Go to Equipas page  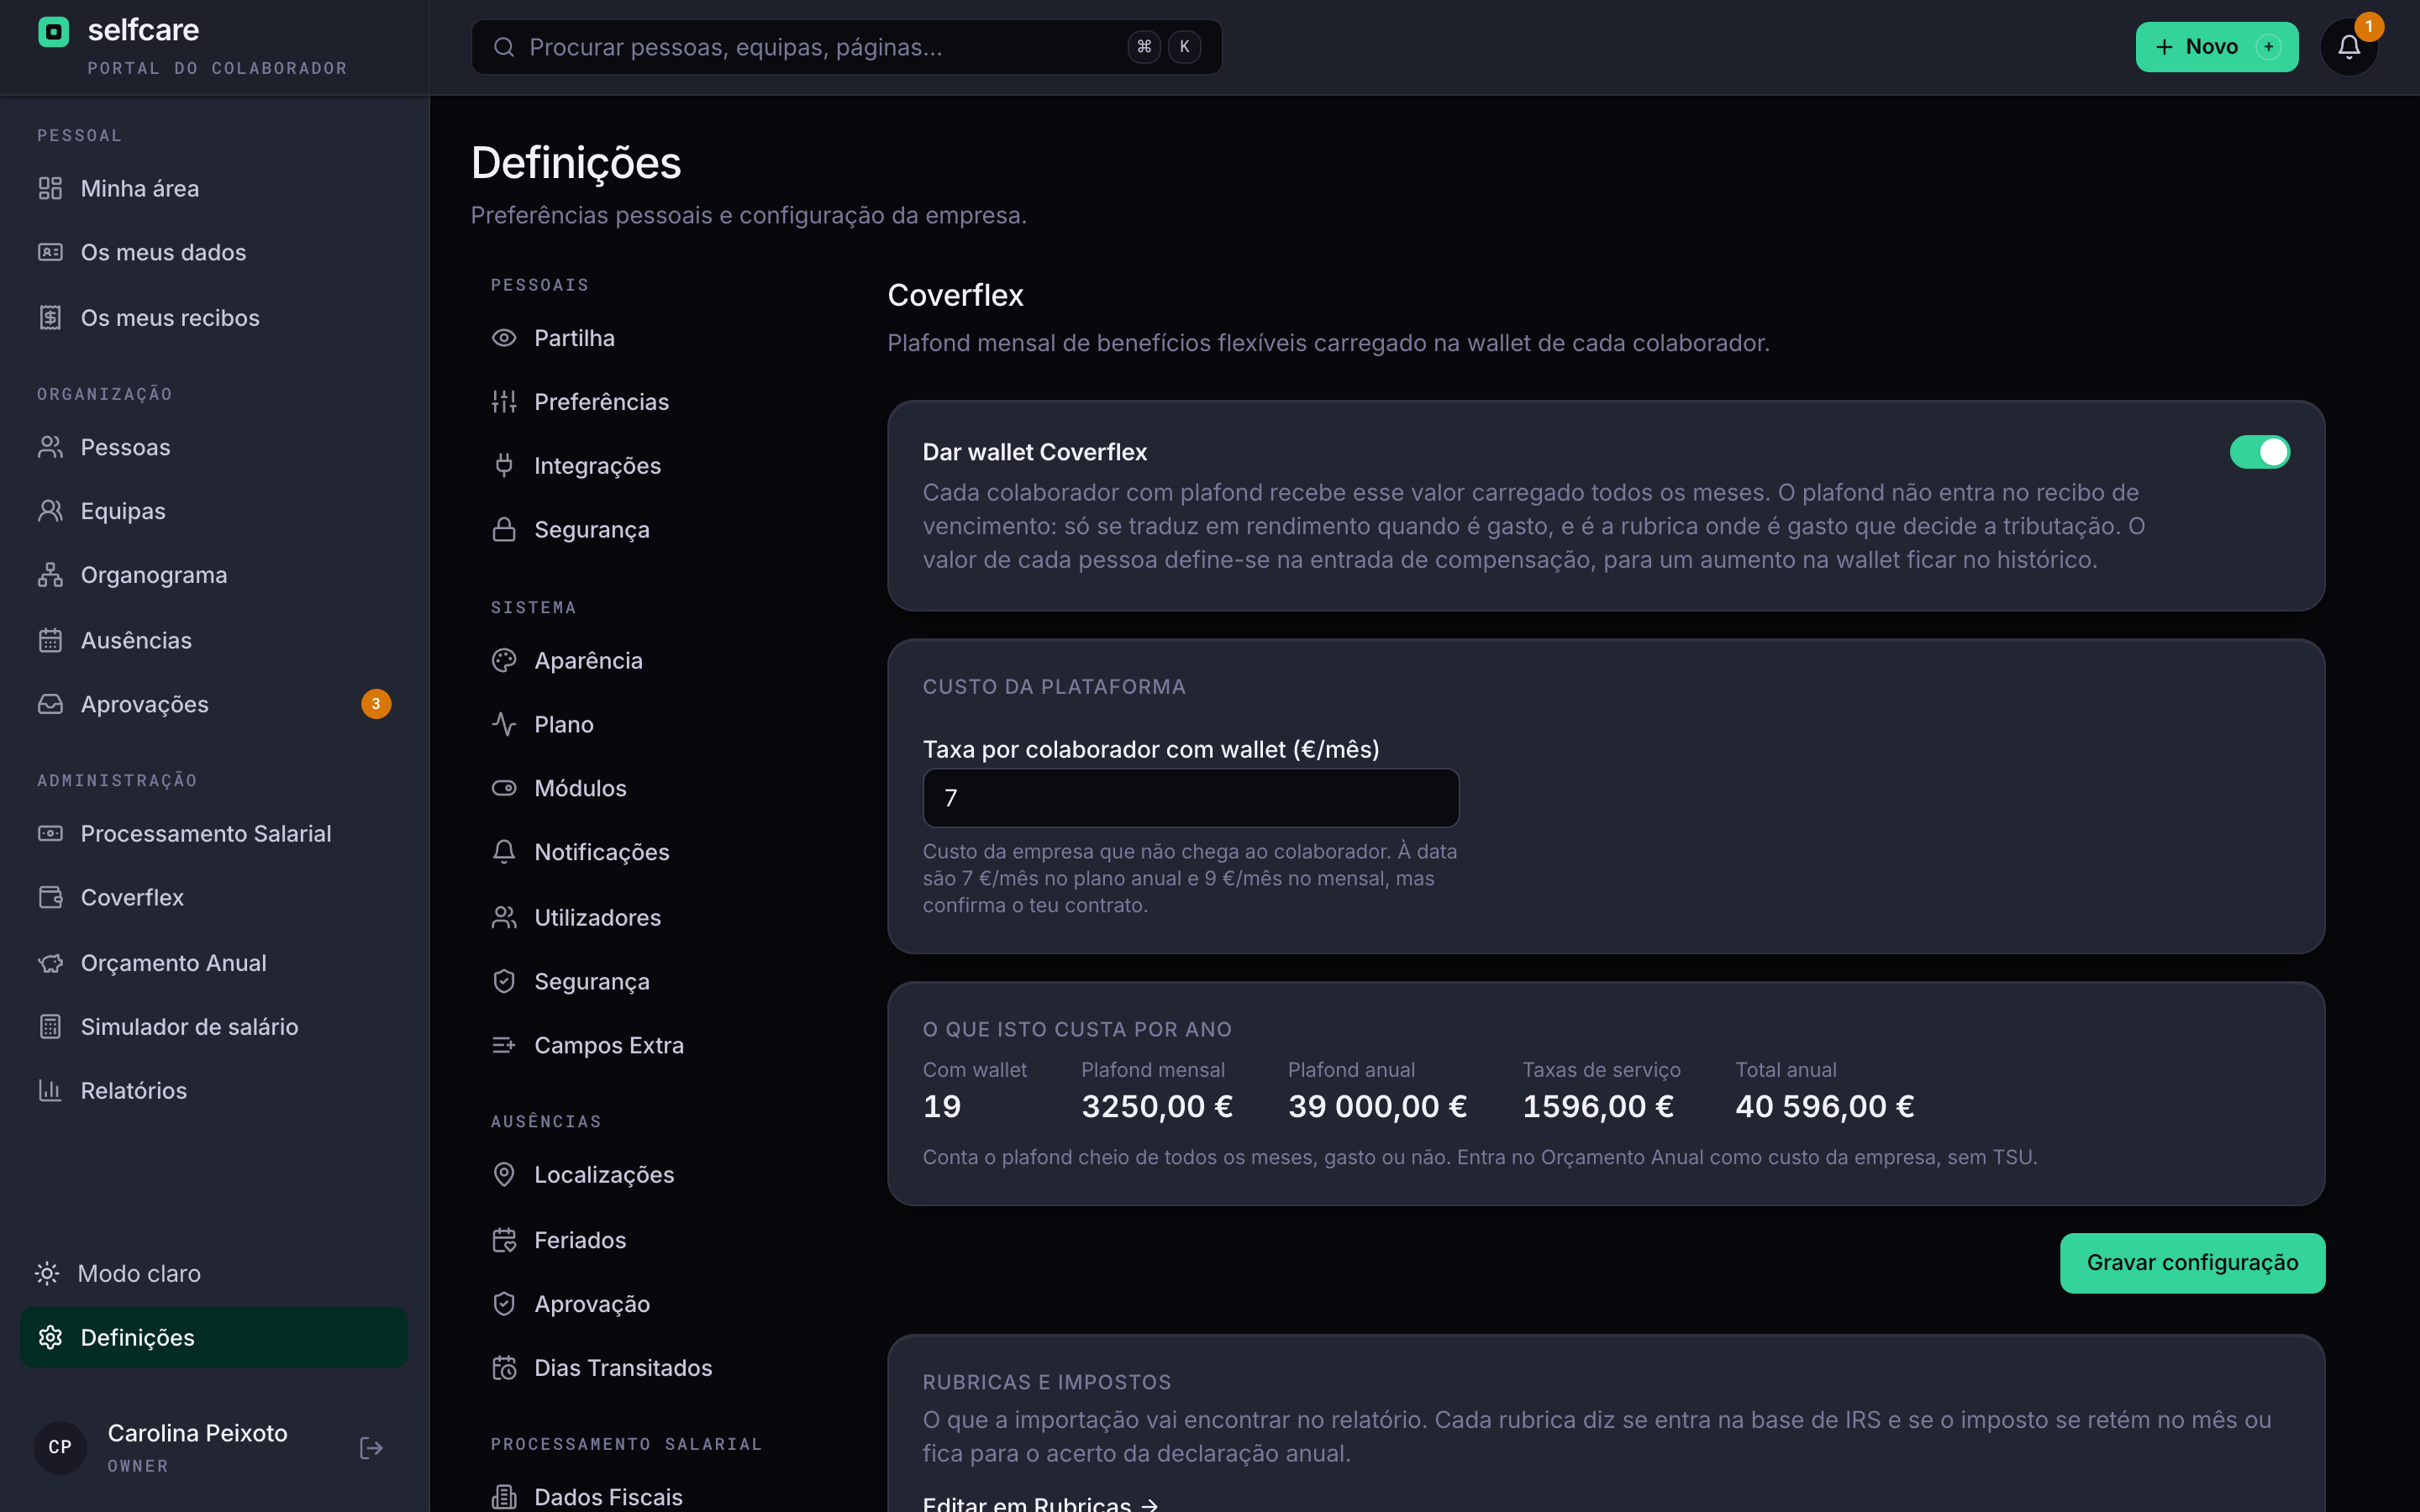click(x=214, y=511)
